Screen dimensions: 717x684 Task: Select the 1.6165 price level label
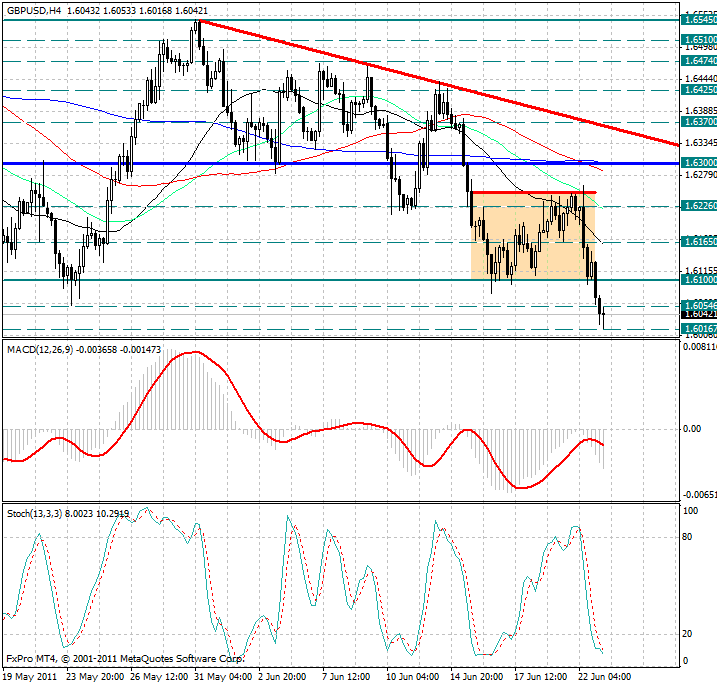tap(698, 242)
